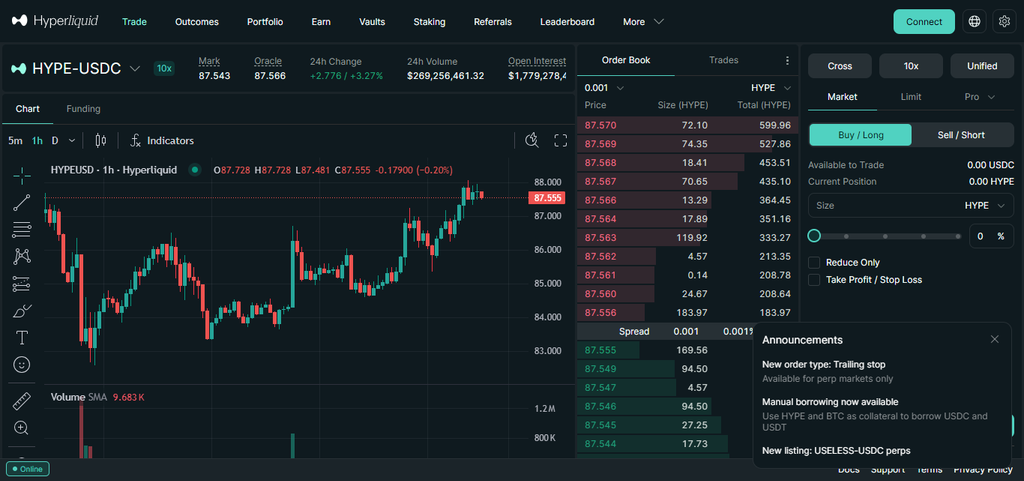Check Take Profit / Stop Loss
This screenshot has height=481, width=1024.
point(814,279)
